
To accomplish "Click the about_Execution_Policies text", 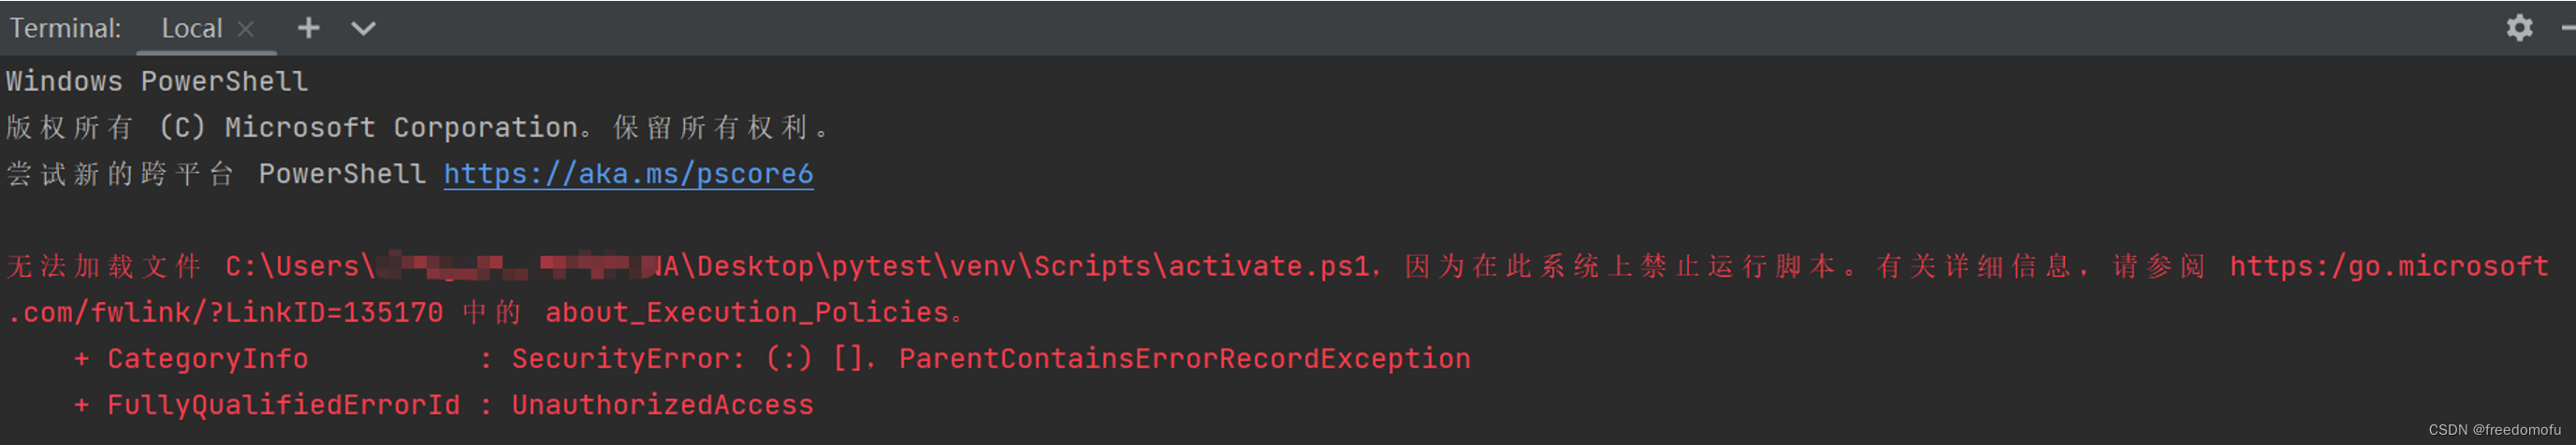I will (x=746, y=312).
